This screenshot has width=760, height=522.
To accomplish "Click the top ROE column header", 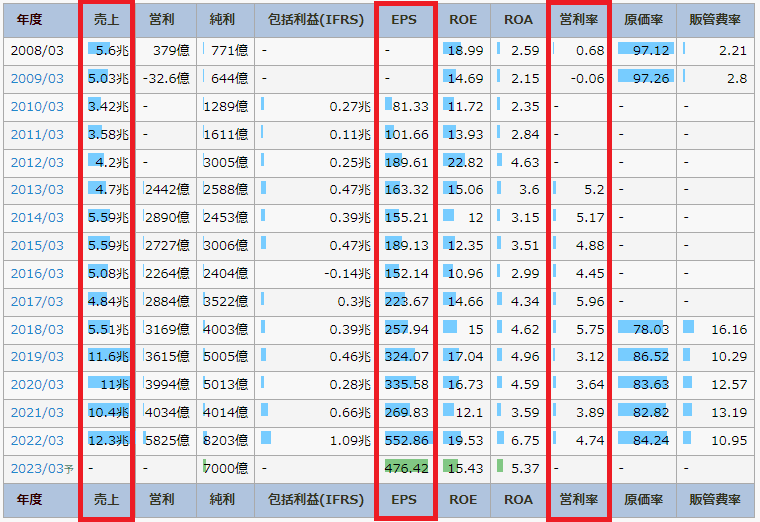I will [x=462, y=20].
